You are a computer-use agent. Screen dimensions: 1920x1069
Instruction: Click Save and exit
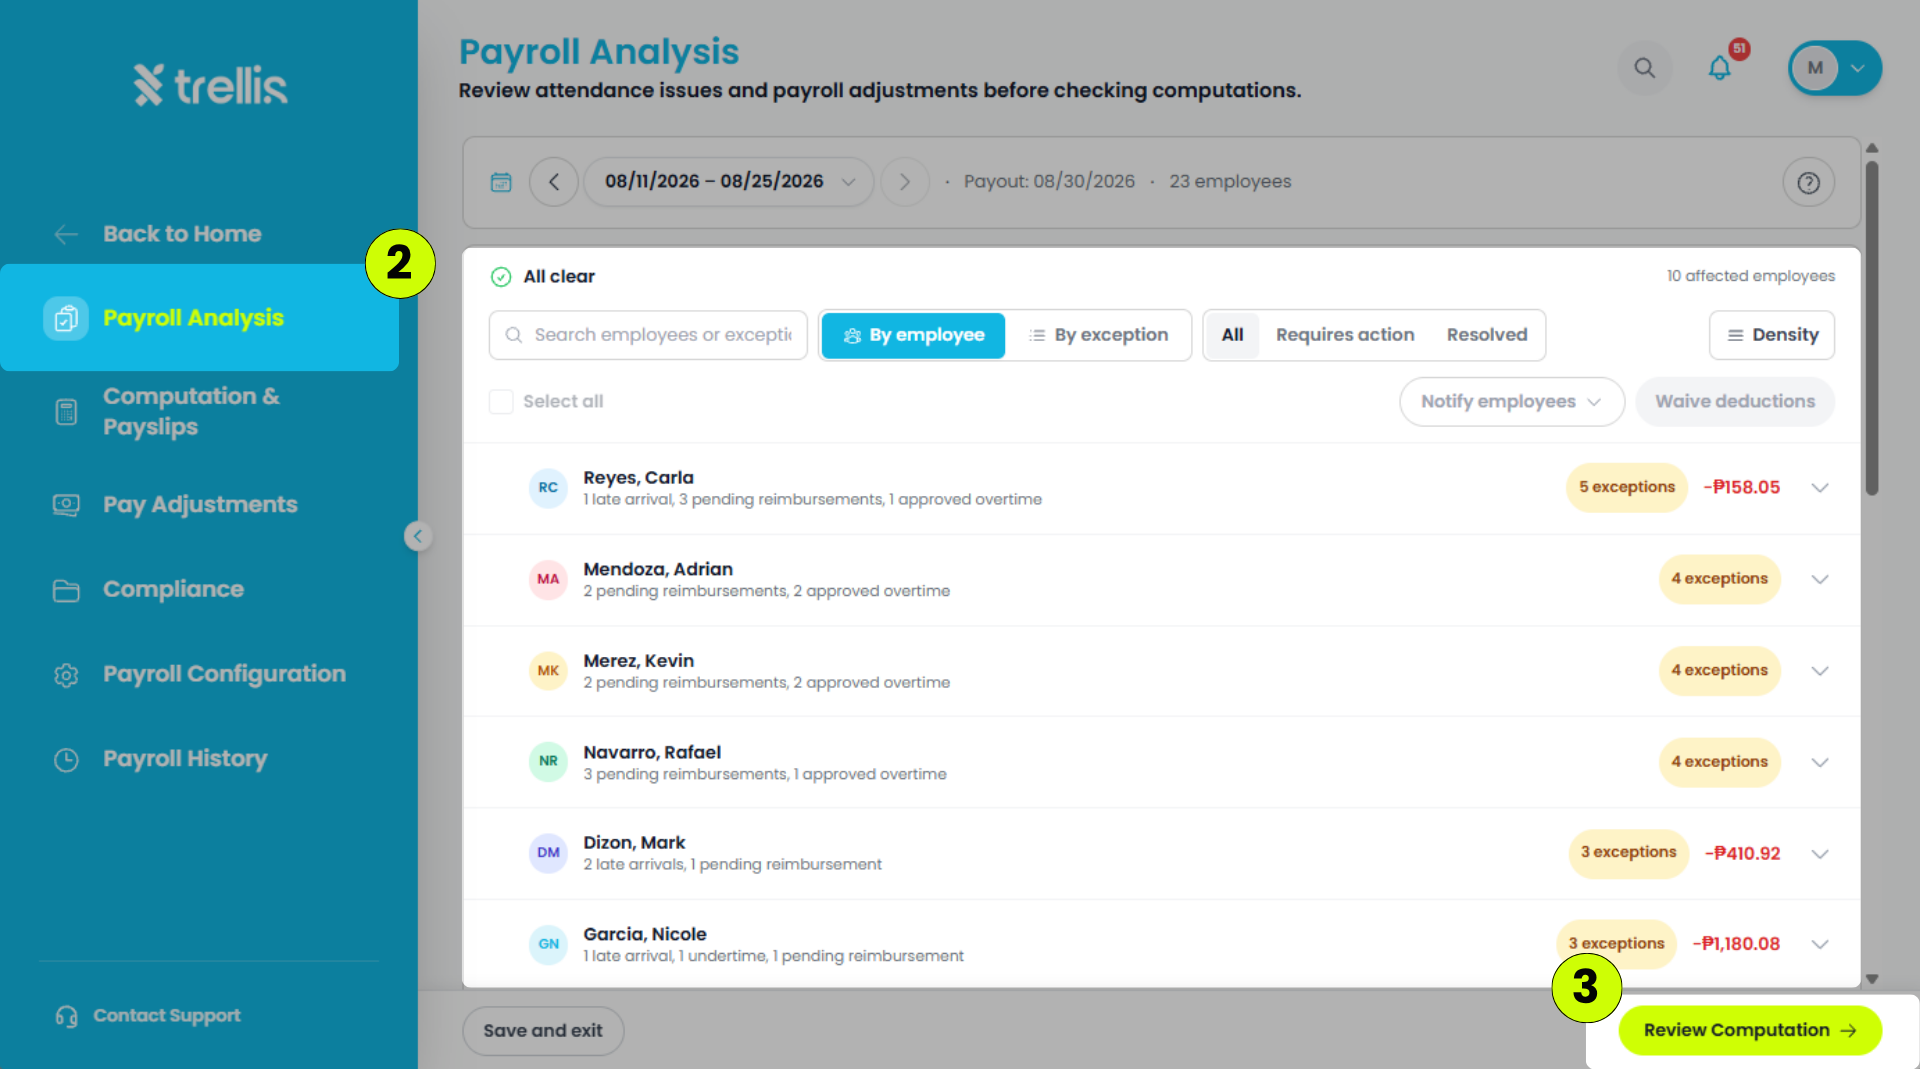click(x=543, y=1031)
